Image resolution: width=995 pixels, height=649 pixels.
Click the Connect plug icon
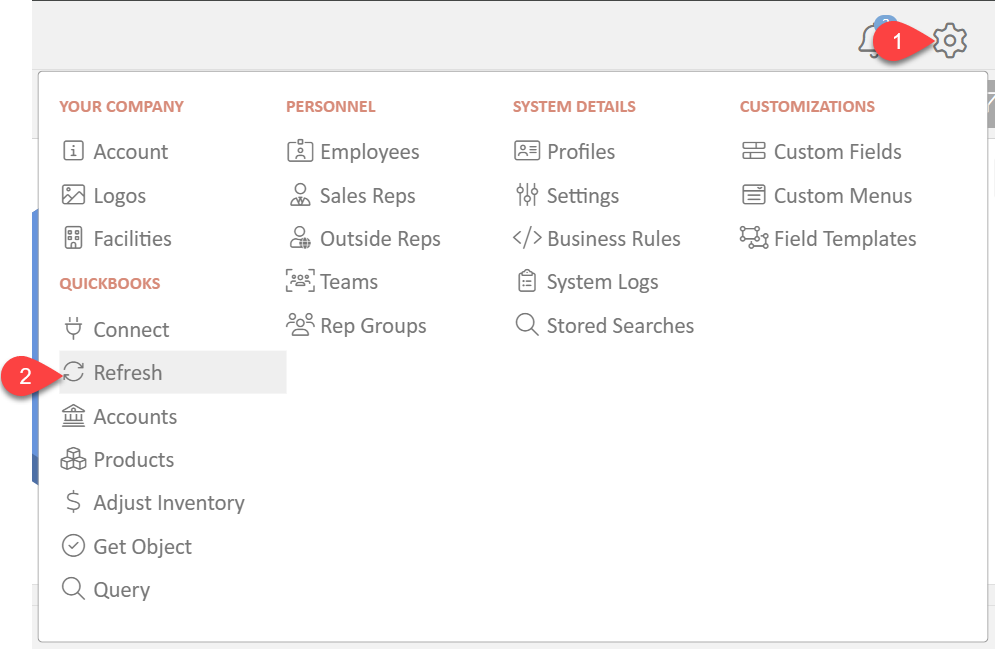74,329
